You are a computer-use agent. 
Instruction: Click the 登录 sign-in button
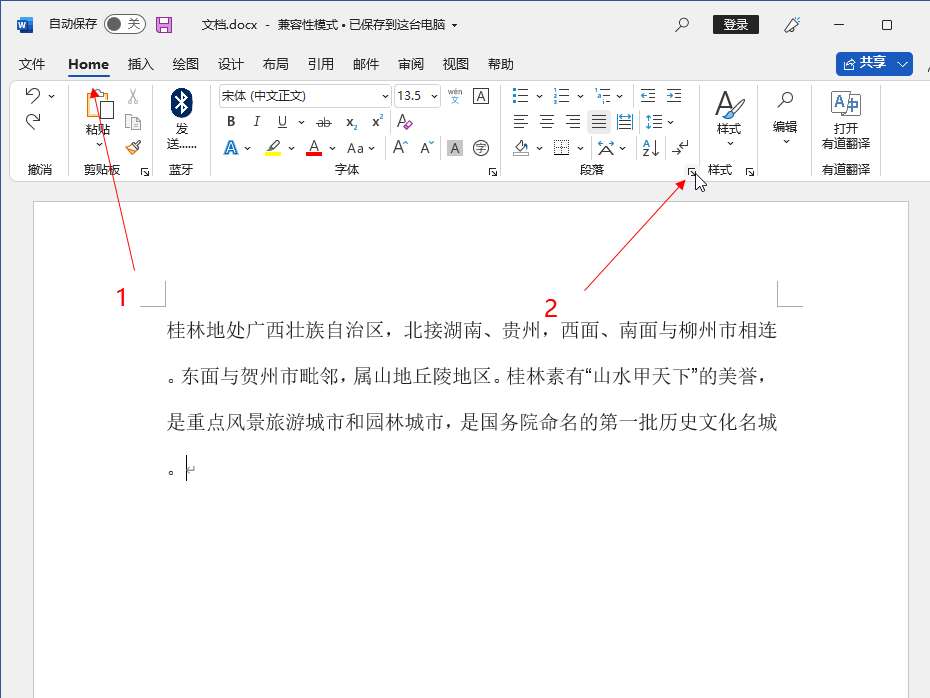735,24
